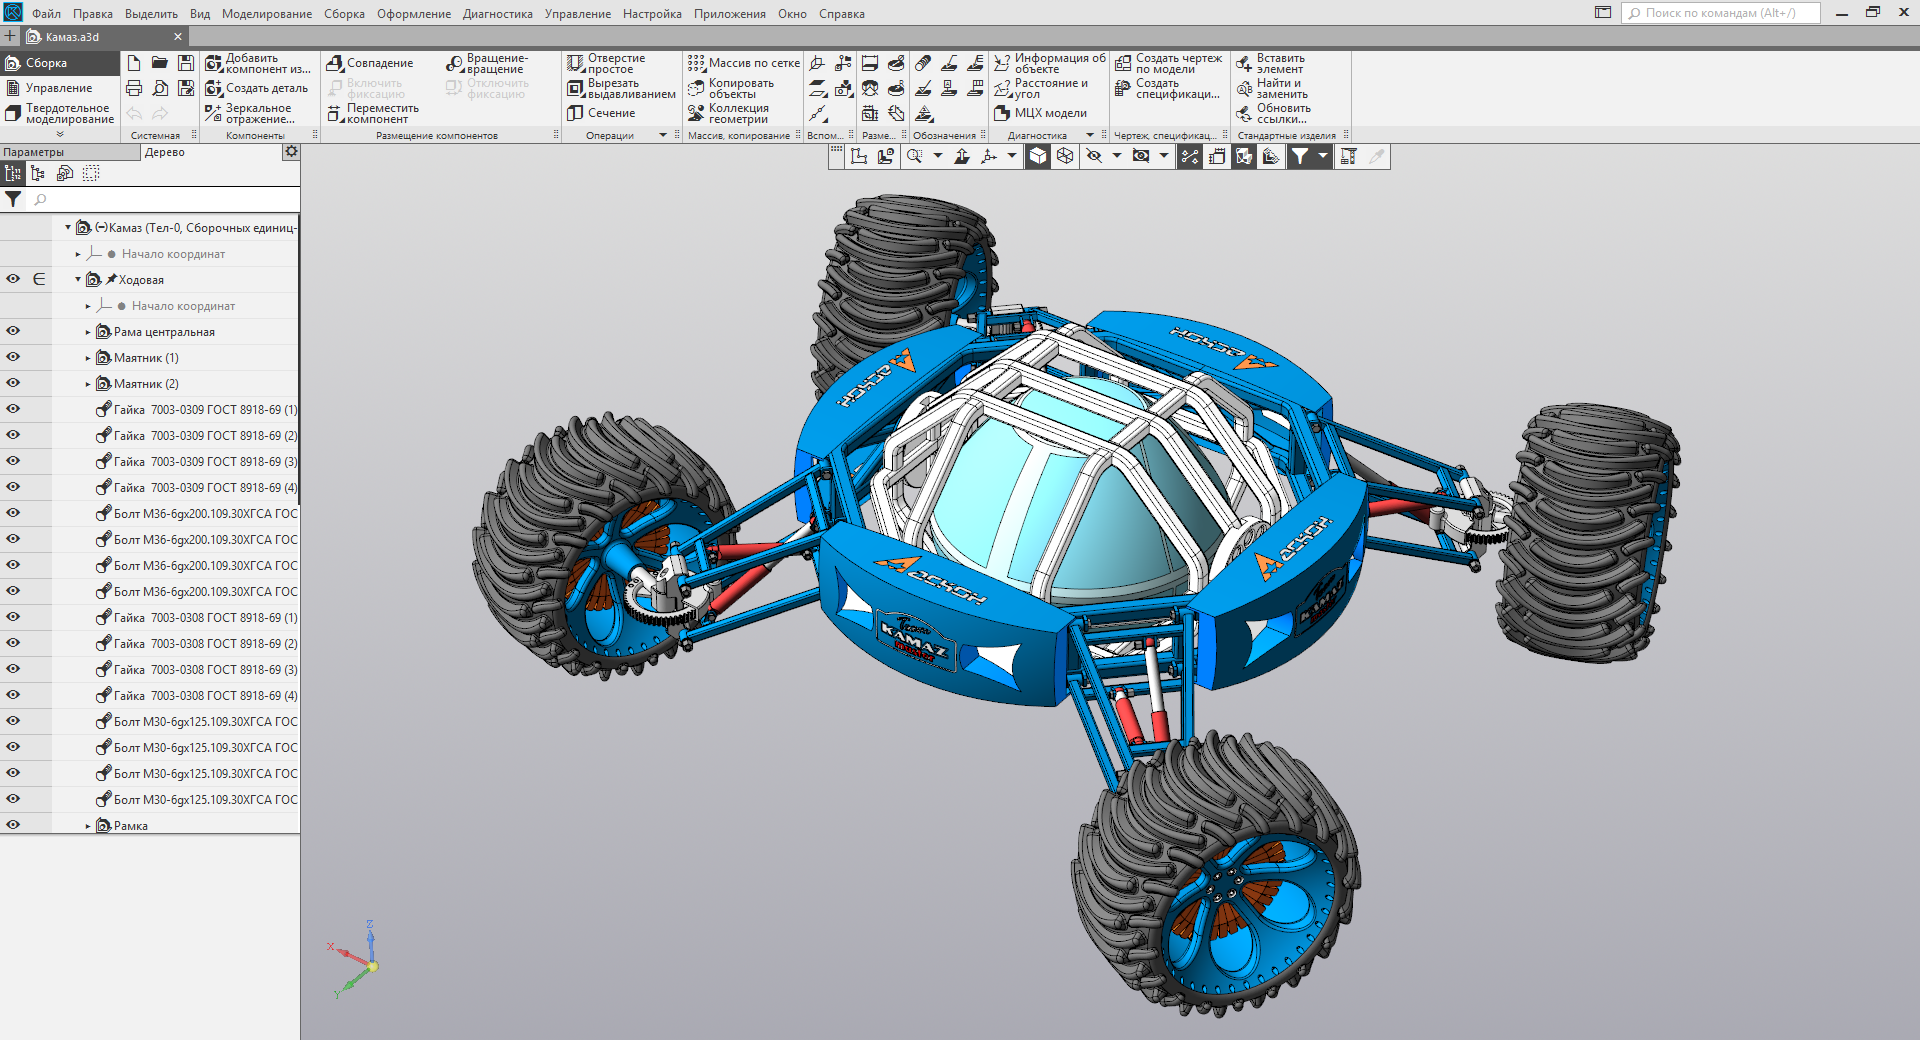The width and height of the screenshot is (1920, 1040).
Task: Hide Рама центральная with its eye icon
Action: [13, 331]
